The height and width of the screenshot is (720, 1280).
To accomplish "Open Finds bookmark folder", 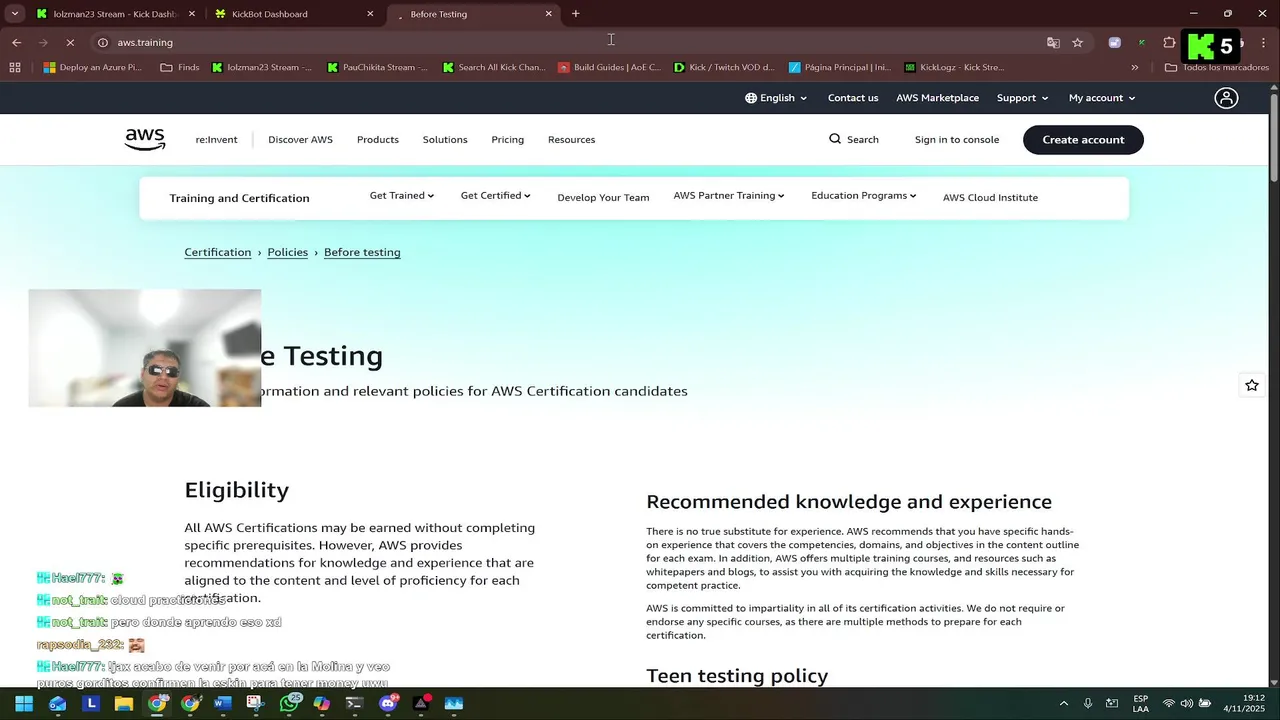I will 180,67.
